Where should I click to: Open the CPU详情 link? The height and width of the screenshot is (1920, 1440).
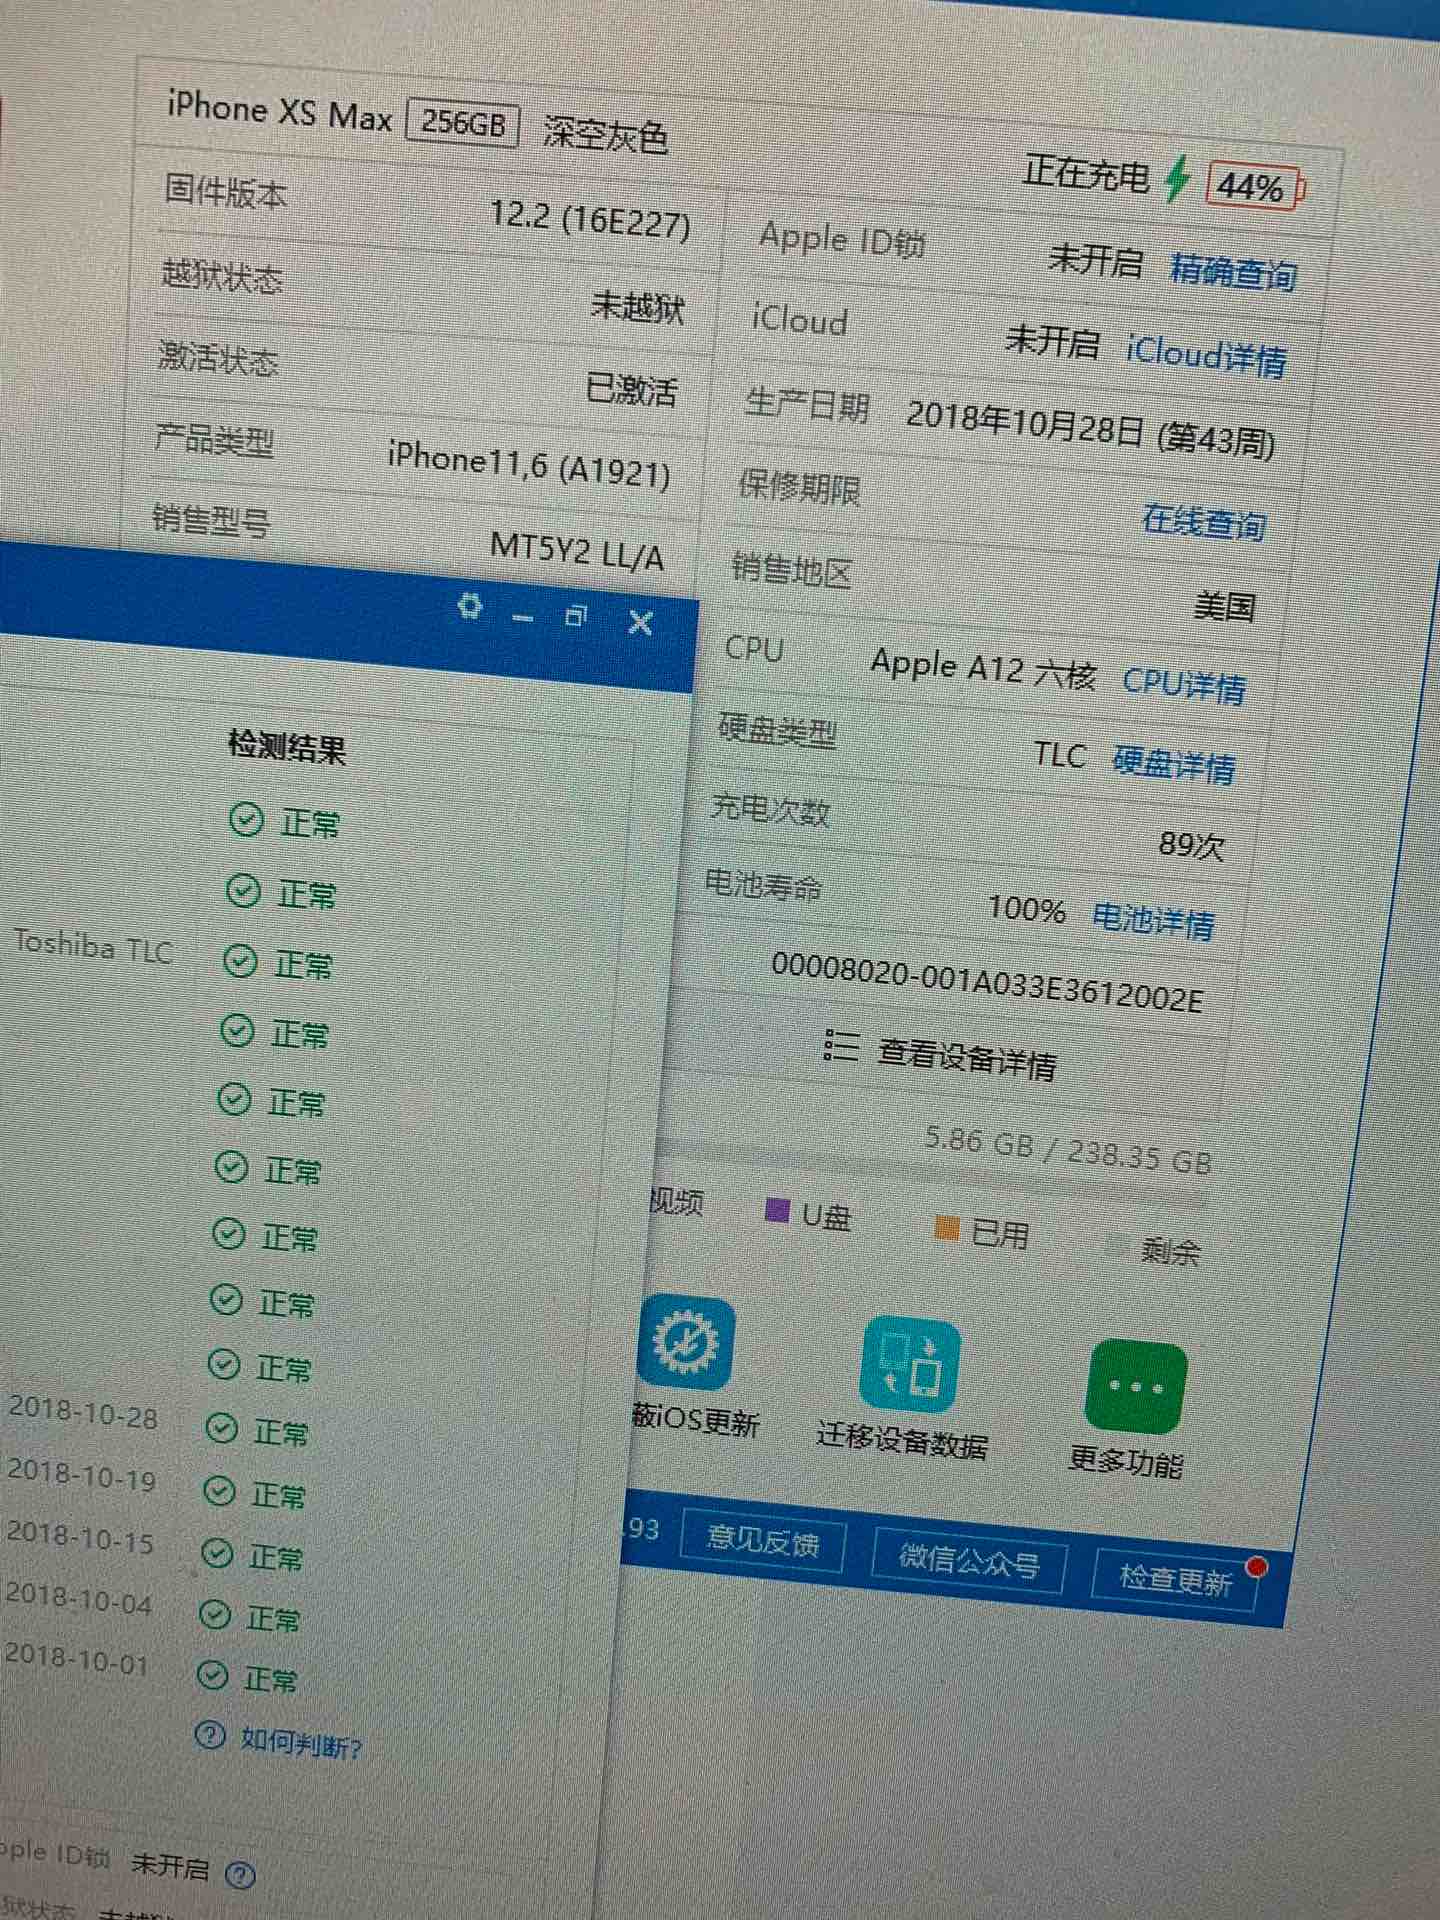coord(1184,684)
